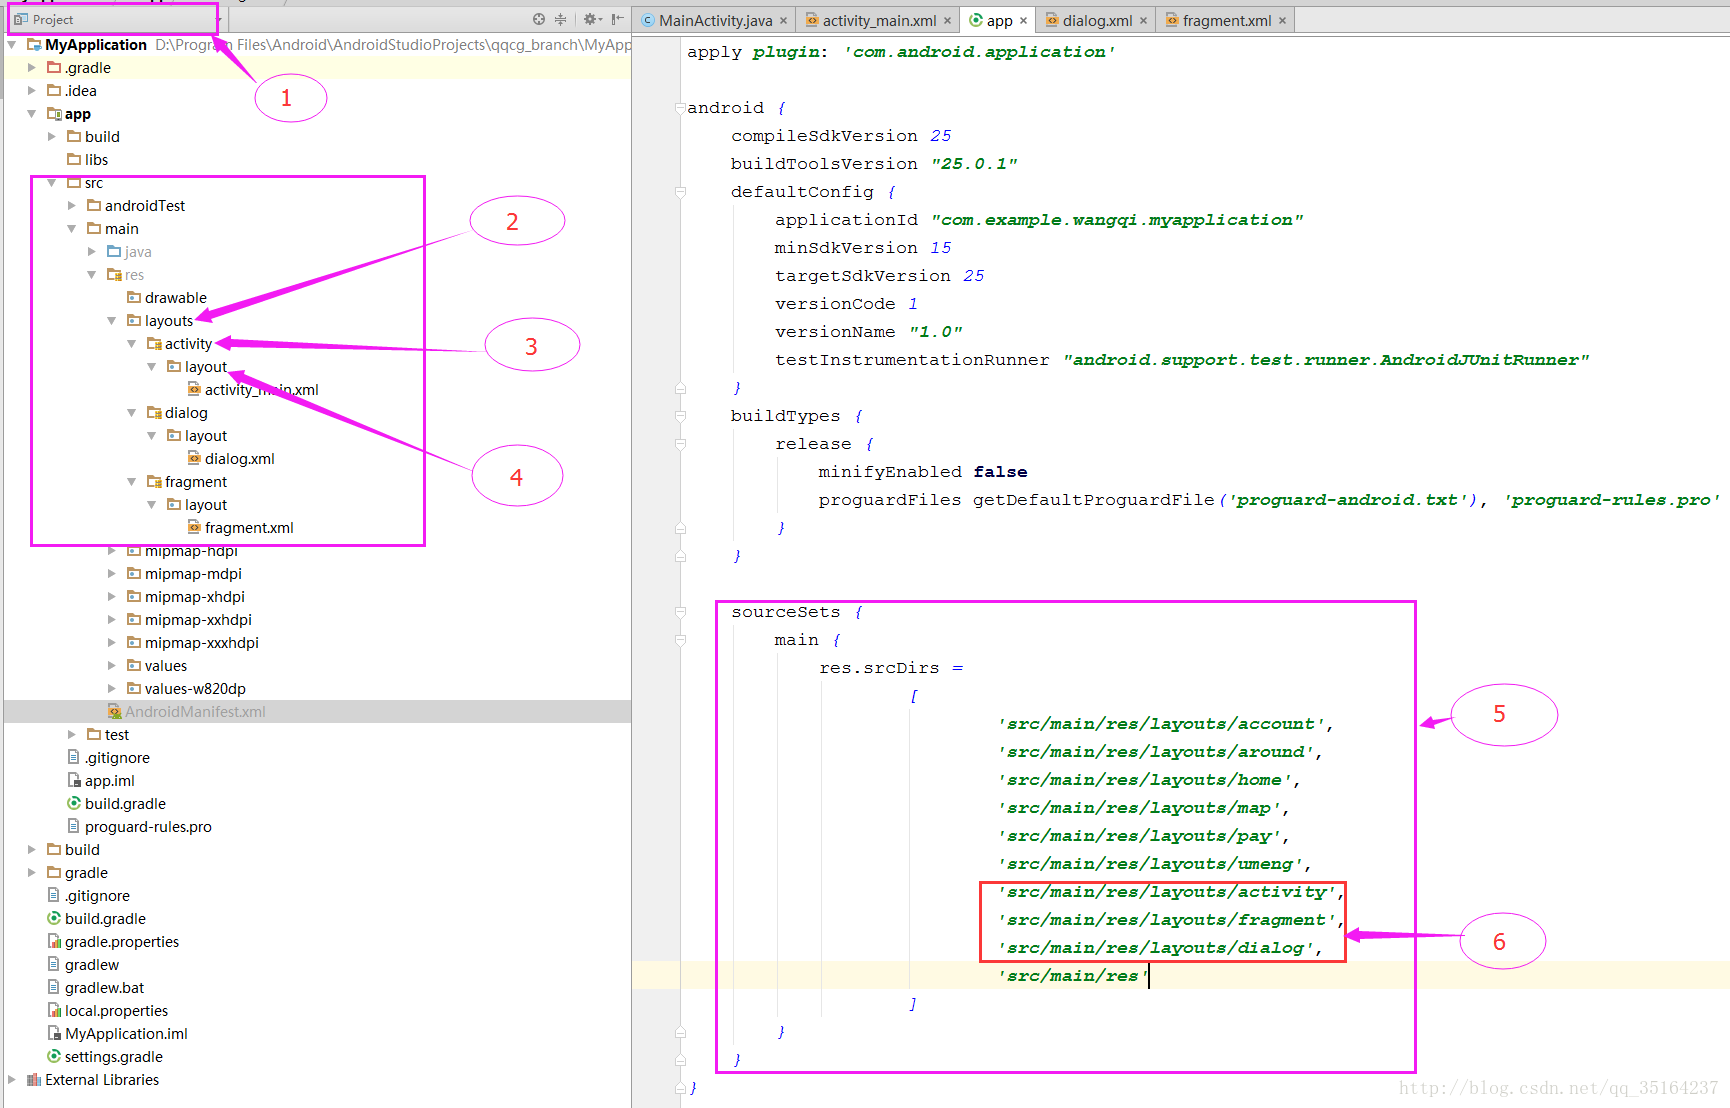Fold the defaultConfig block in gutter
1730x1108 pixels.
tap(680, 192)
